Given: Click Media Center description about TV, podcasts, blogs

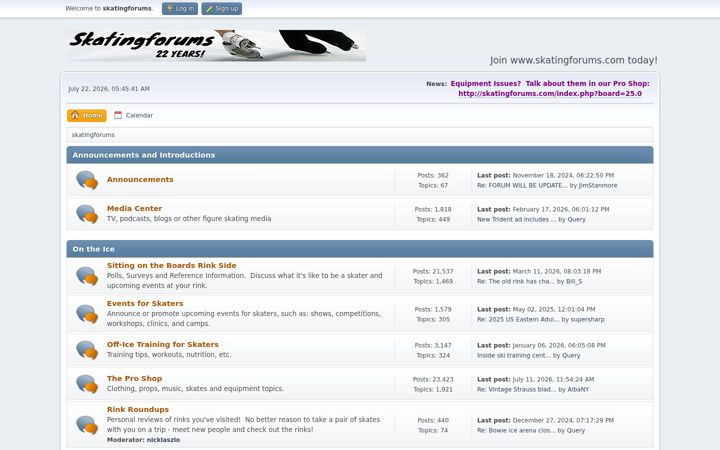Looking at the screenshot, I should 189,219.
